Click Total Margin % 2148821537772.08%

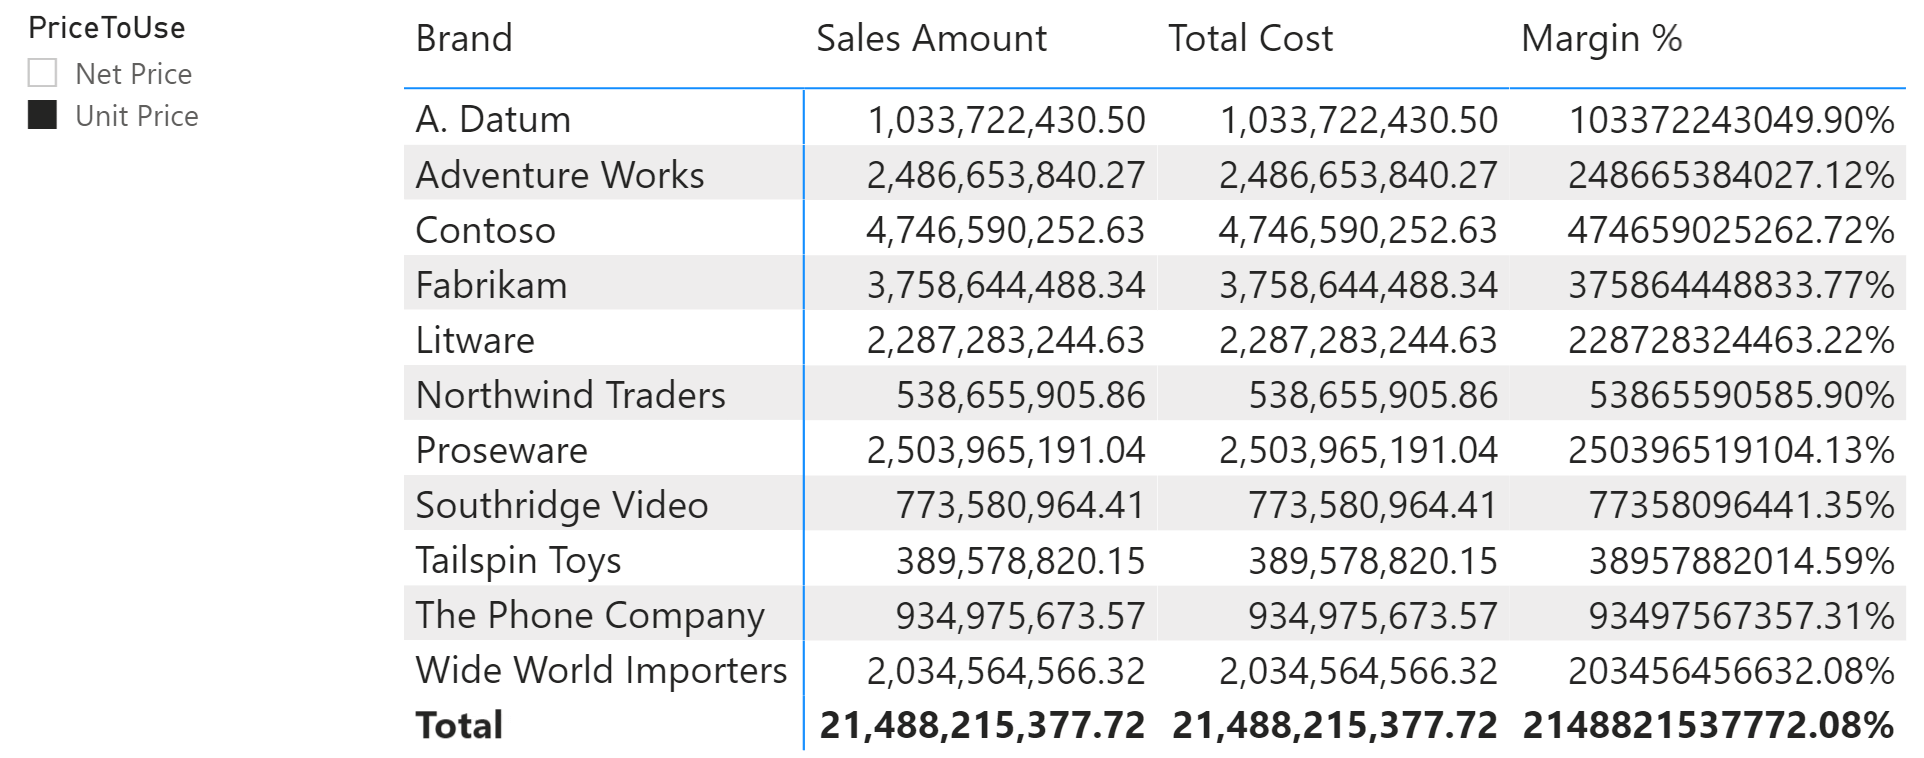point(1708,725)
